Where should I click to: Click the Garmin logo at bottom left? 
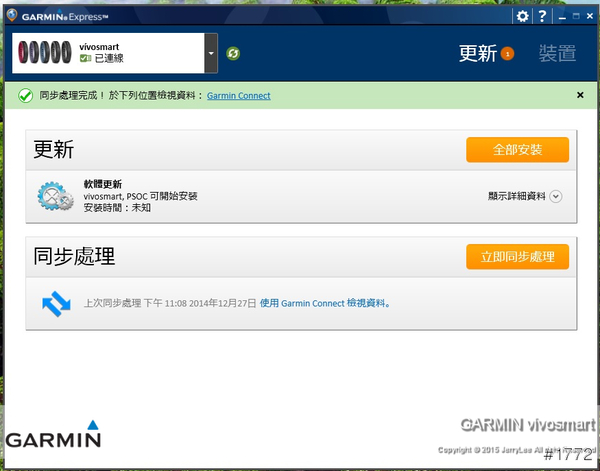(53, 434)
